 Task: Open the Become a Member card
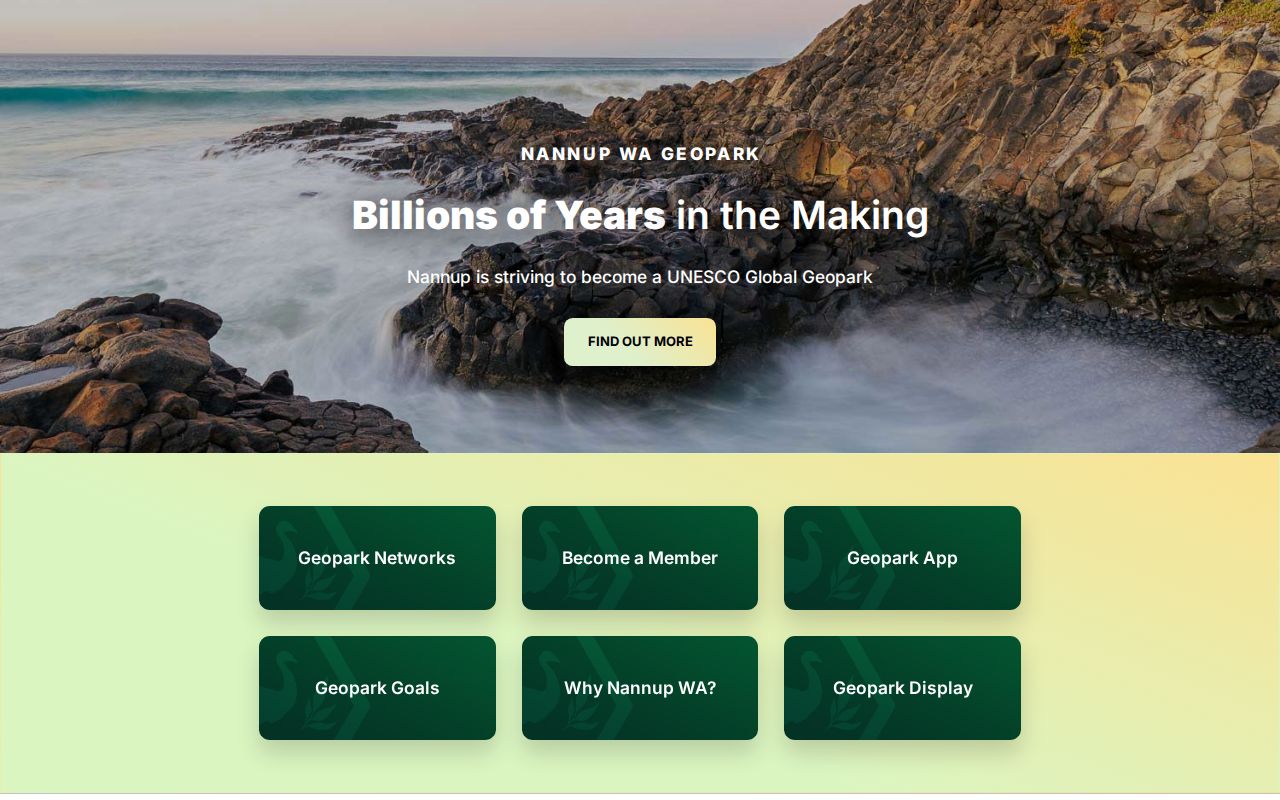(640, 558)
